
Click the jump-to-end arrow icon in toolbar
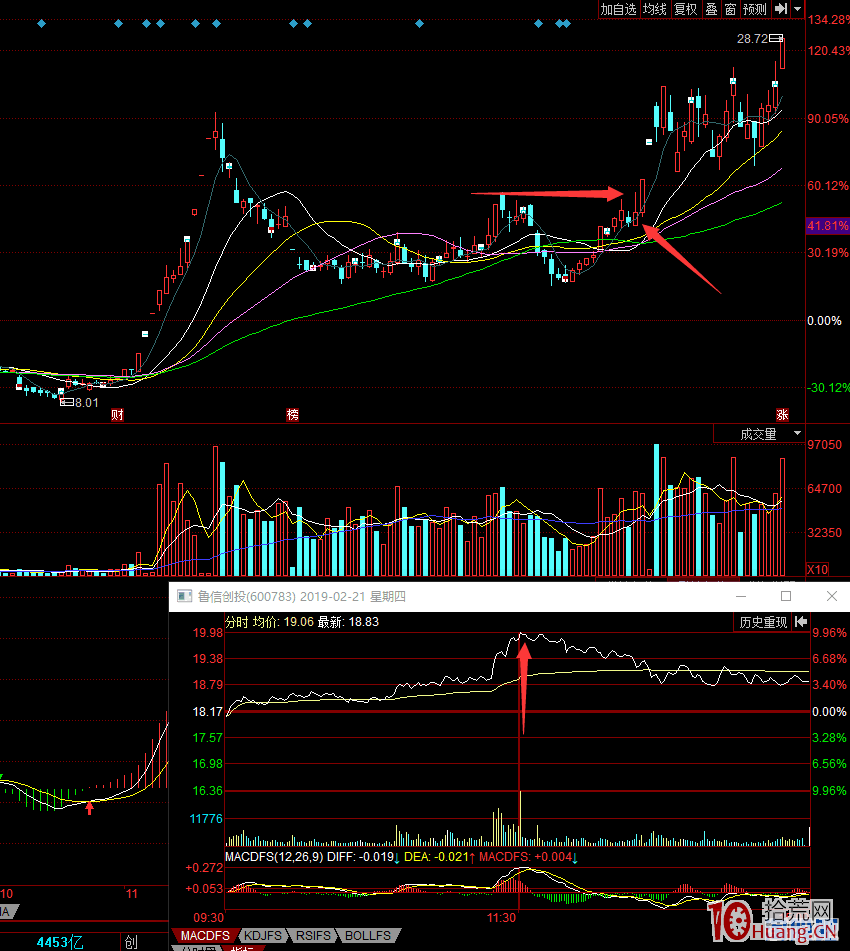[781, 9]
